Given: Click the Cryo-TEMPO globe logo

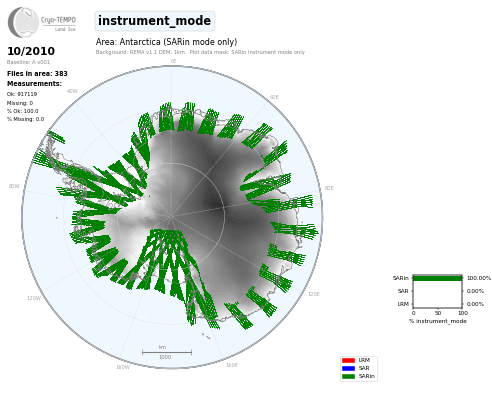Looking at the screenshot, I should 23,22.
